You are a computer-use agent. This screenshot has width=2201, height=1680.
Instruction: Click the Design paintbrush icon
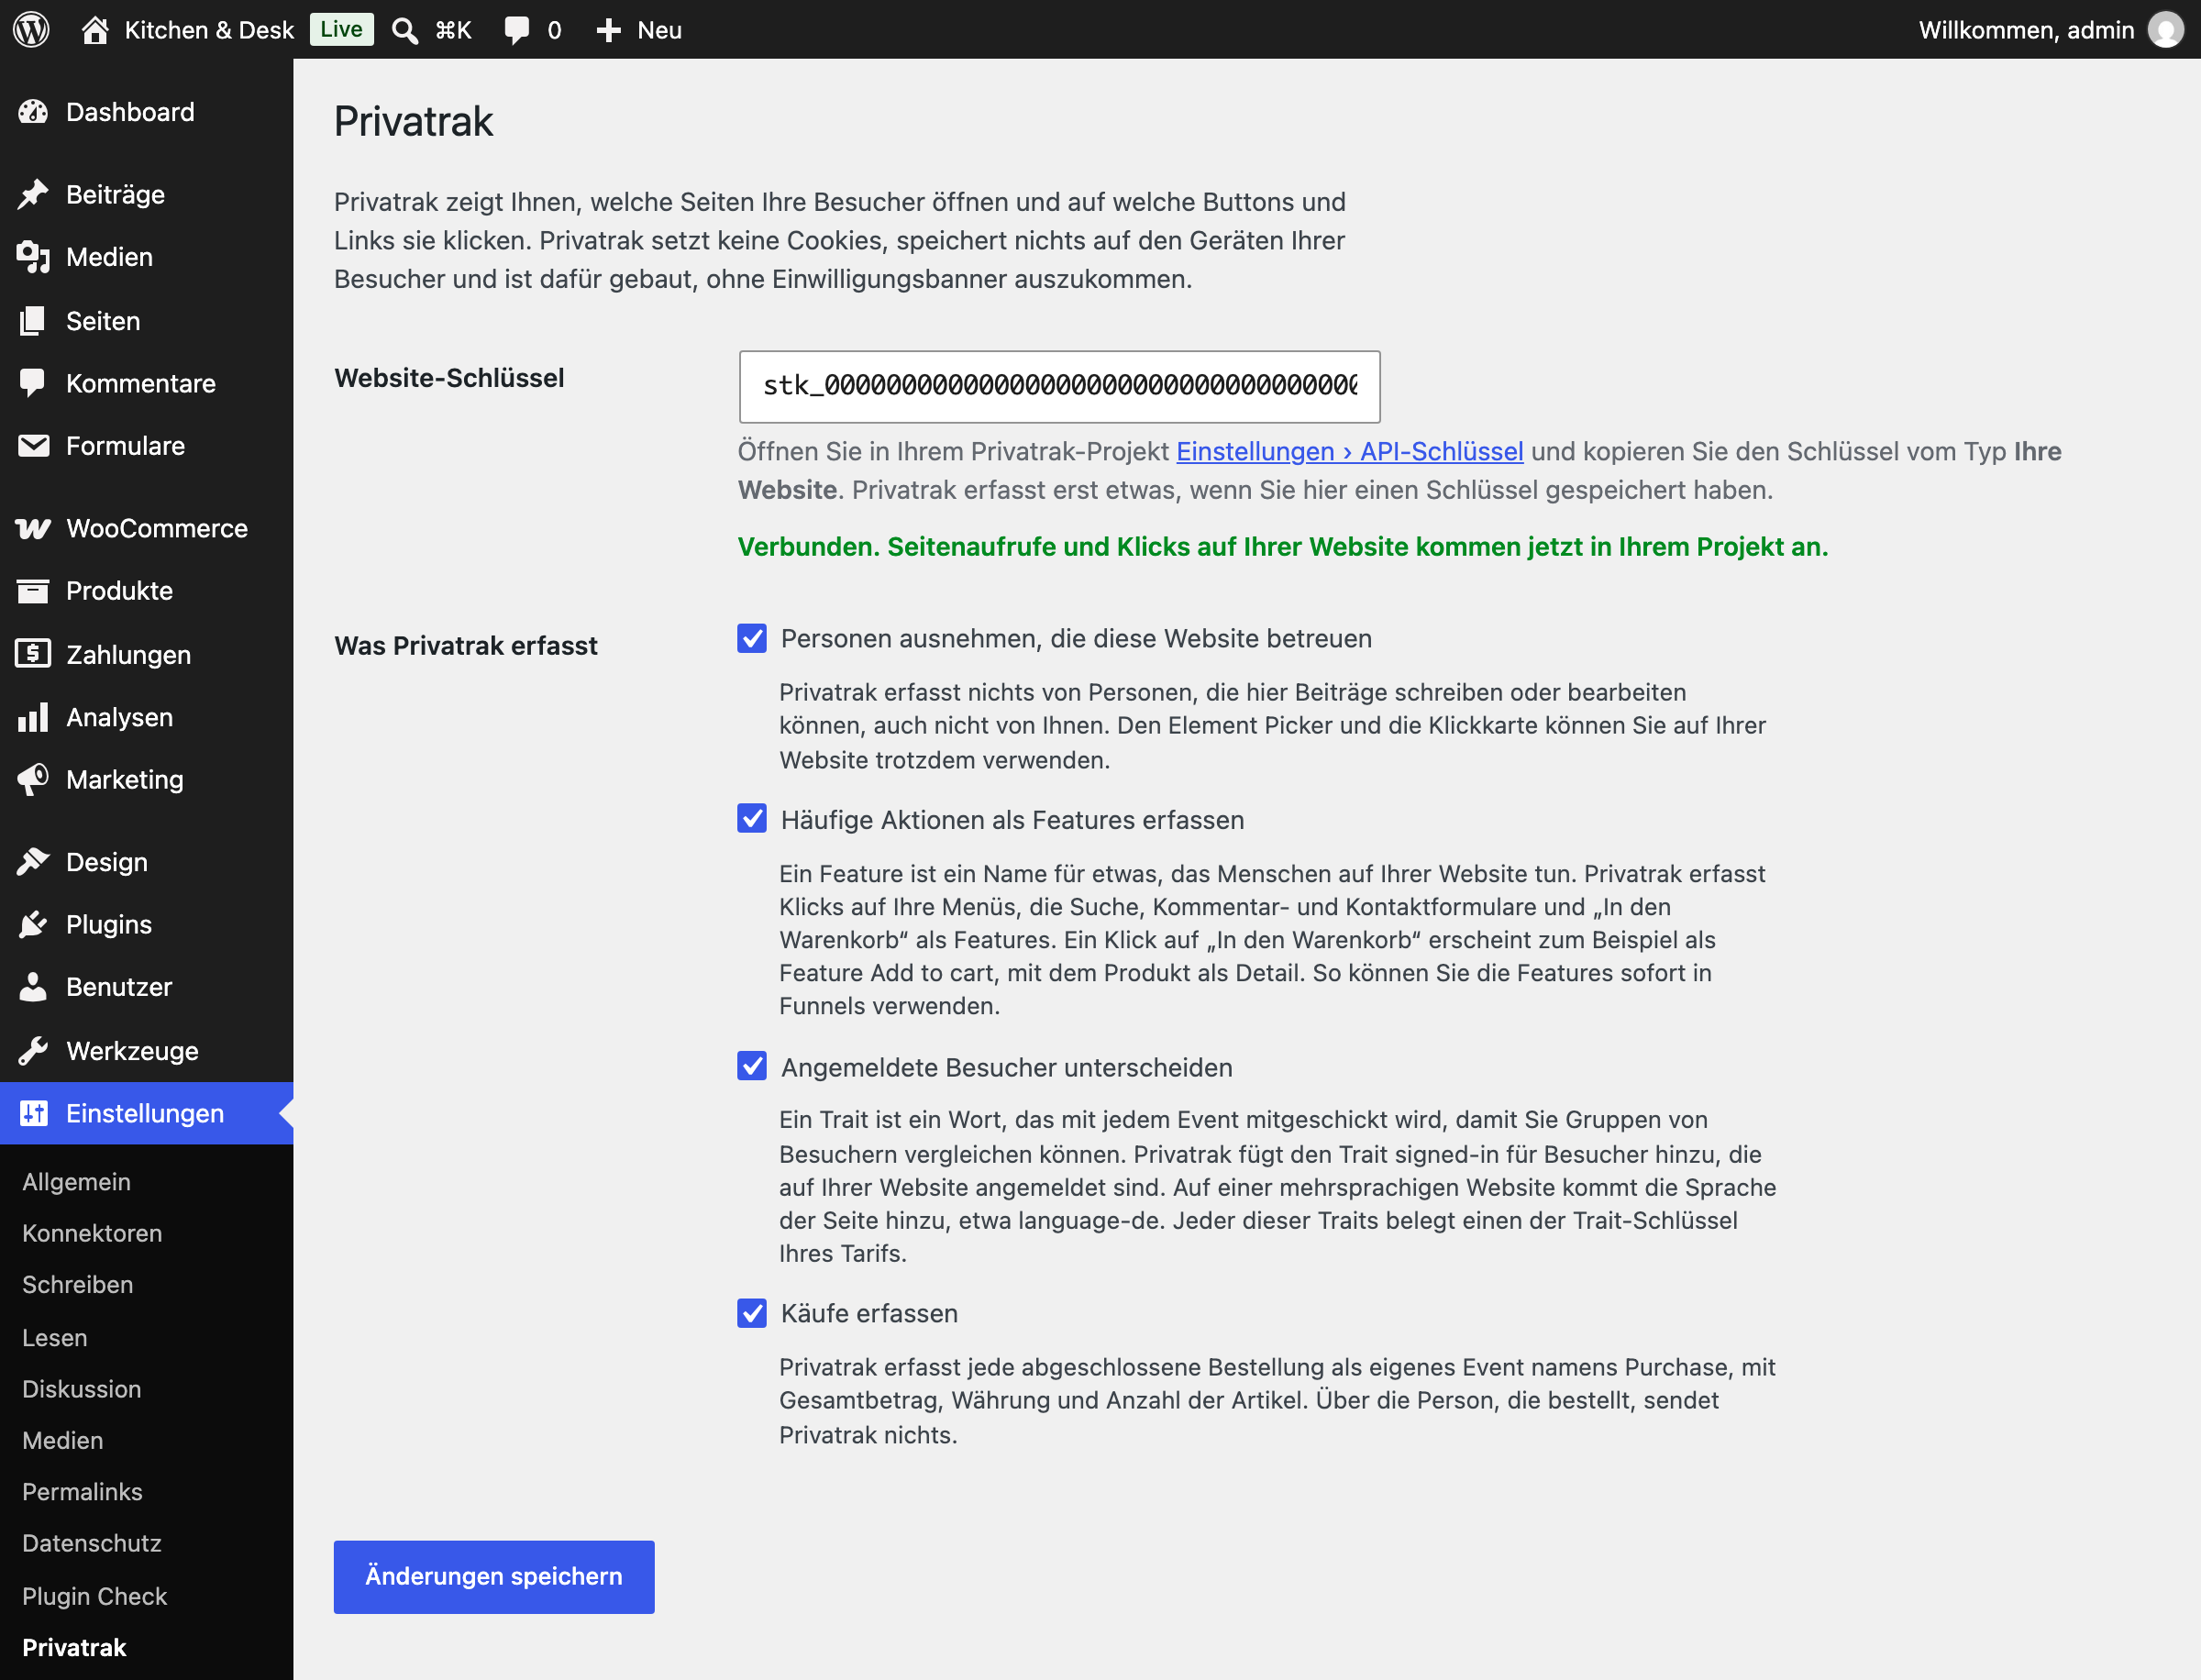tap(33, 862)
